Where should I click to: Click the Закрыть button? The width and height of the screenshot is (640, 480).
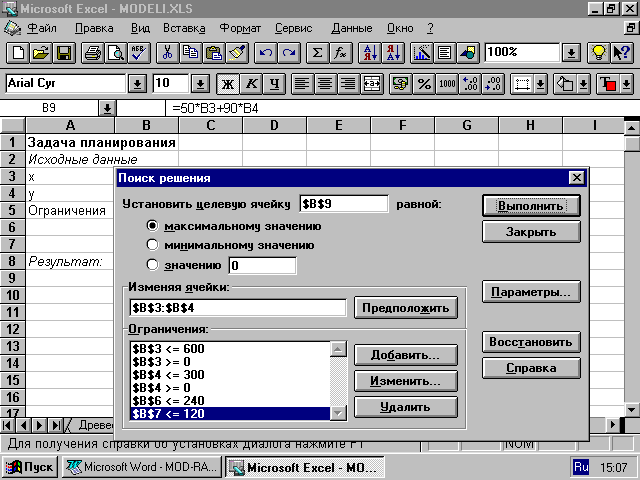531,232
